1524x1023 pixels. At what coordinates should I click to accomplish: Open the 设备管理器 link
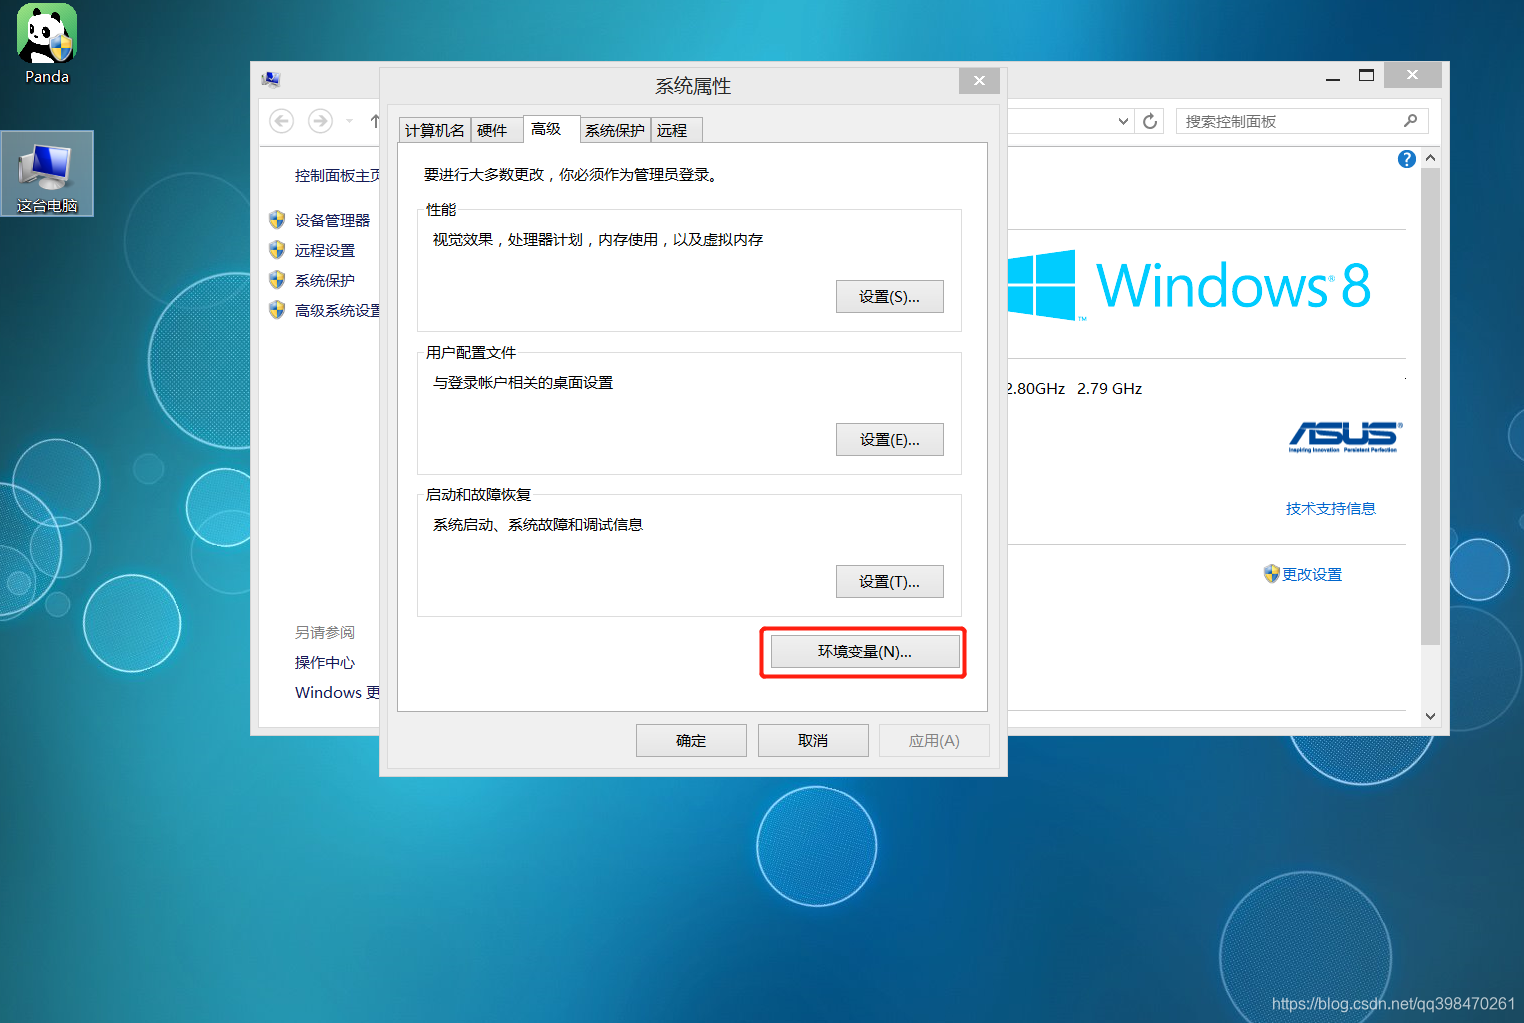pyautogui.click(x=332, y=220)
